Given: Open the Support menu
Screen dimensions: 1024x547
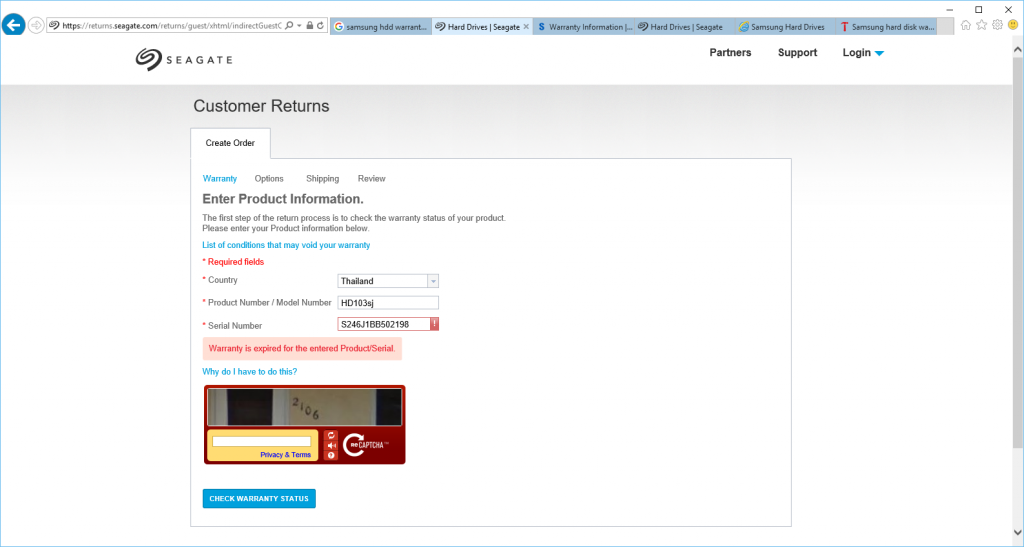Looking at the screenshot, I should tap(797, 53).
